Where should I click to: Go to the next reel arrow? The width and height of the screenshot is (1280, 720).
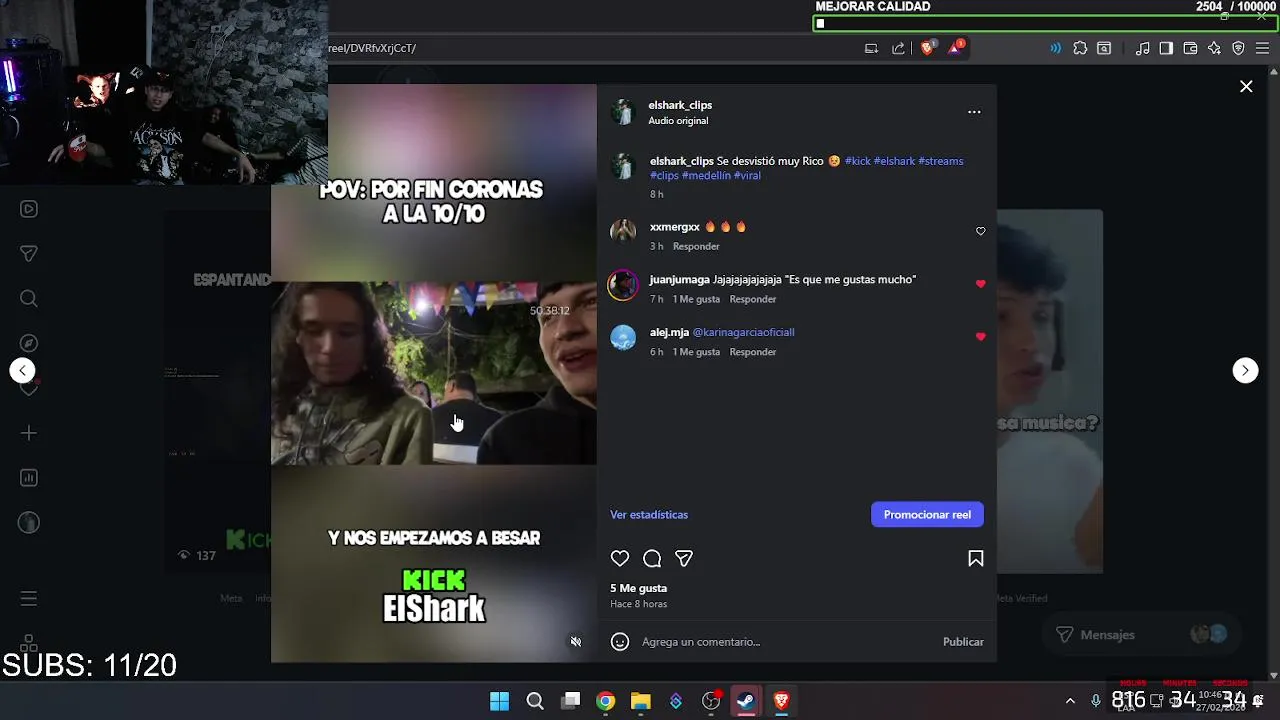click(x=1245, y=370)
